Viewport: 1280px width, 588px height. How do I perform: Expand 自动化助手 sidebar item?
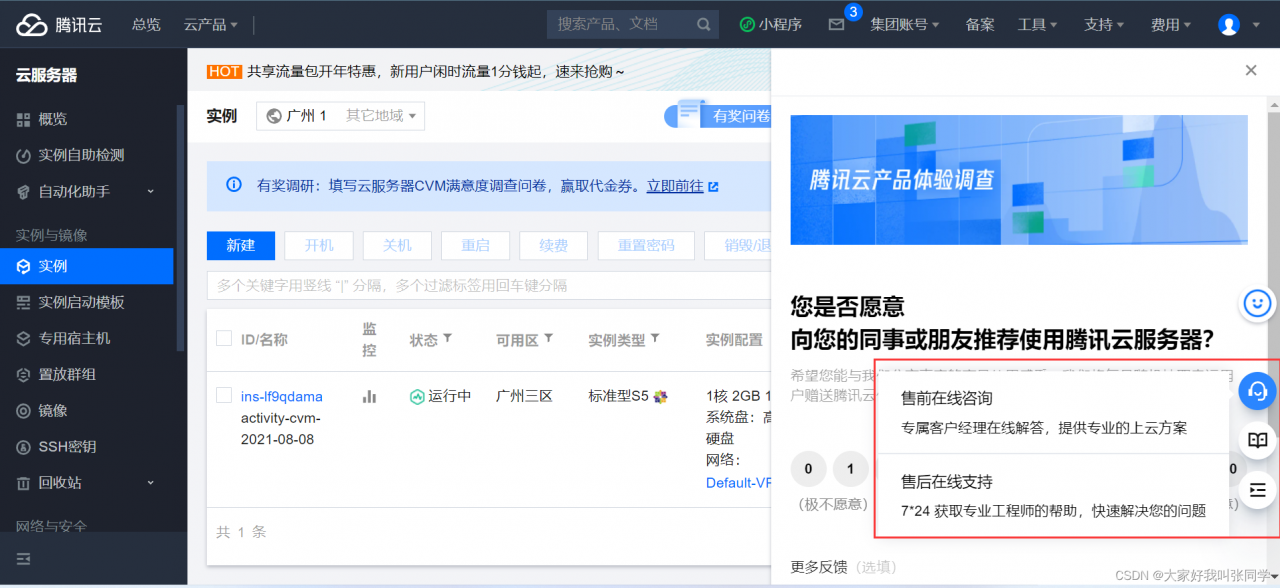coord(151,191)
